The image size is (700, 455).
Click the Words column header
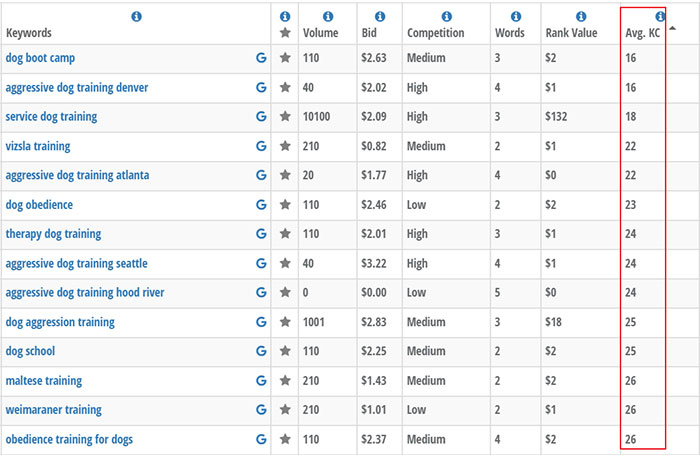click(x=509, y=33)
